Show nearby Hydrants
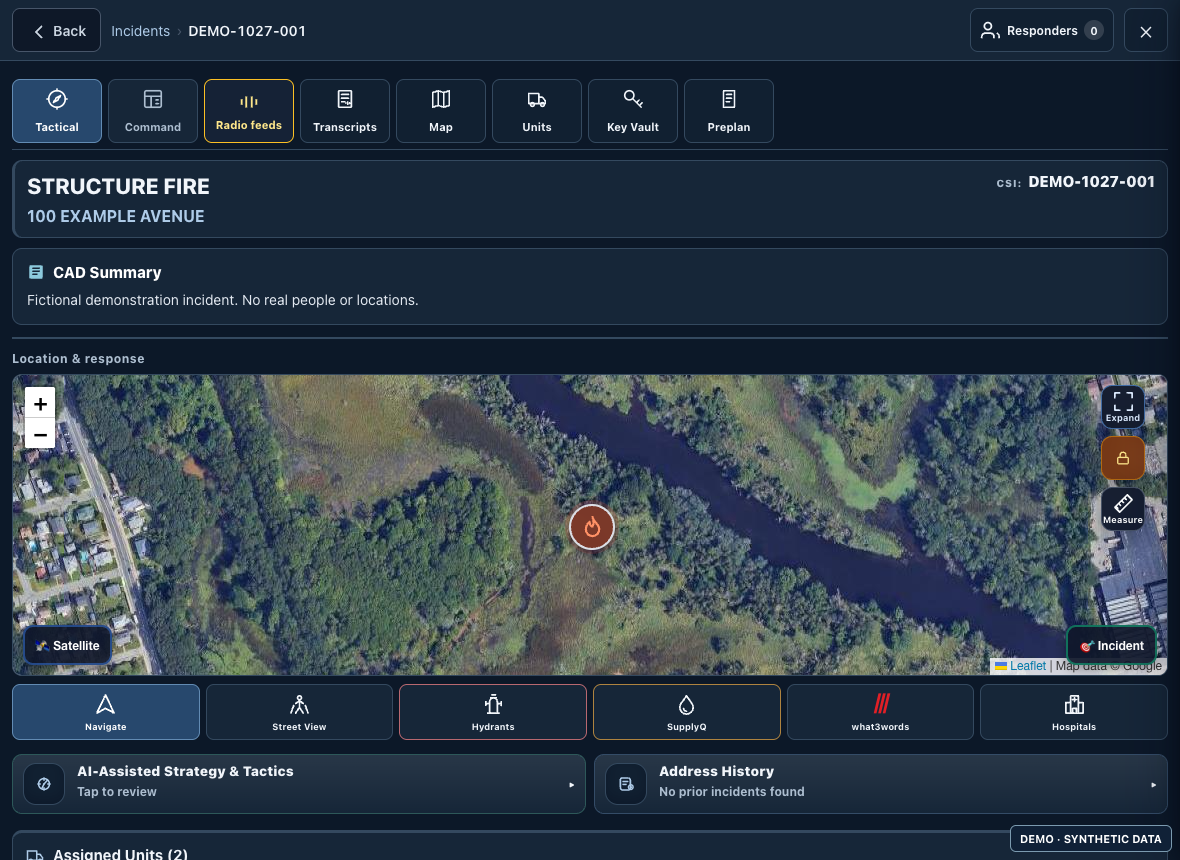 coord(493,712)
